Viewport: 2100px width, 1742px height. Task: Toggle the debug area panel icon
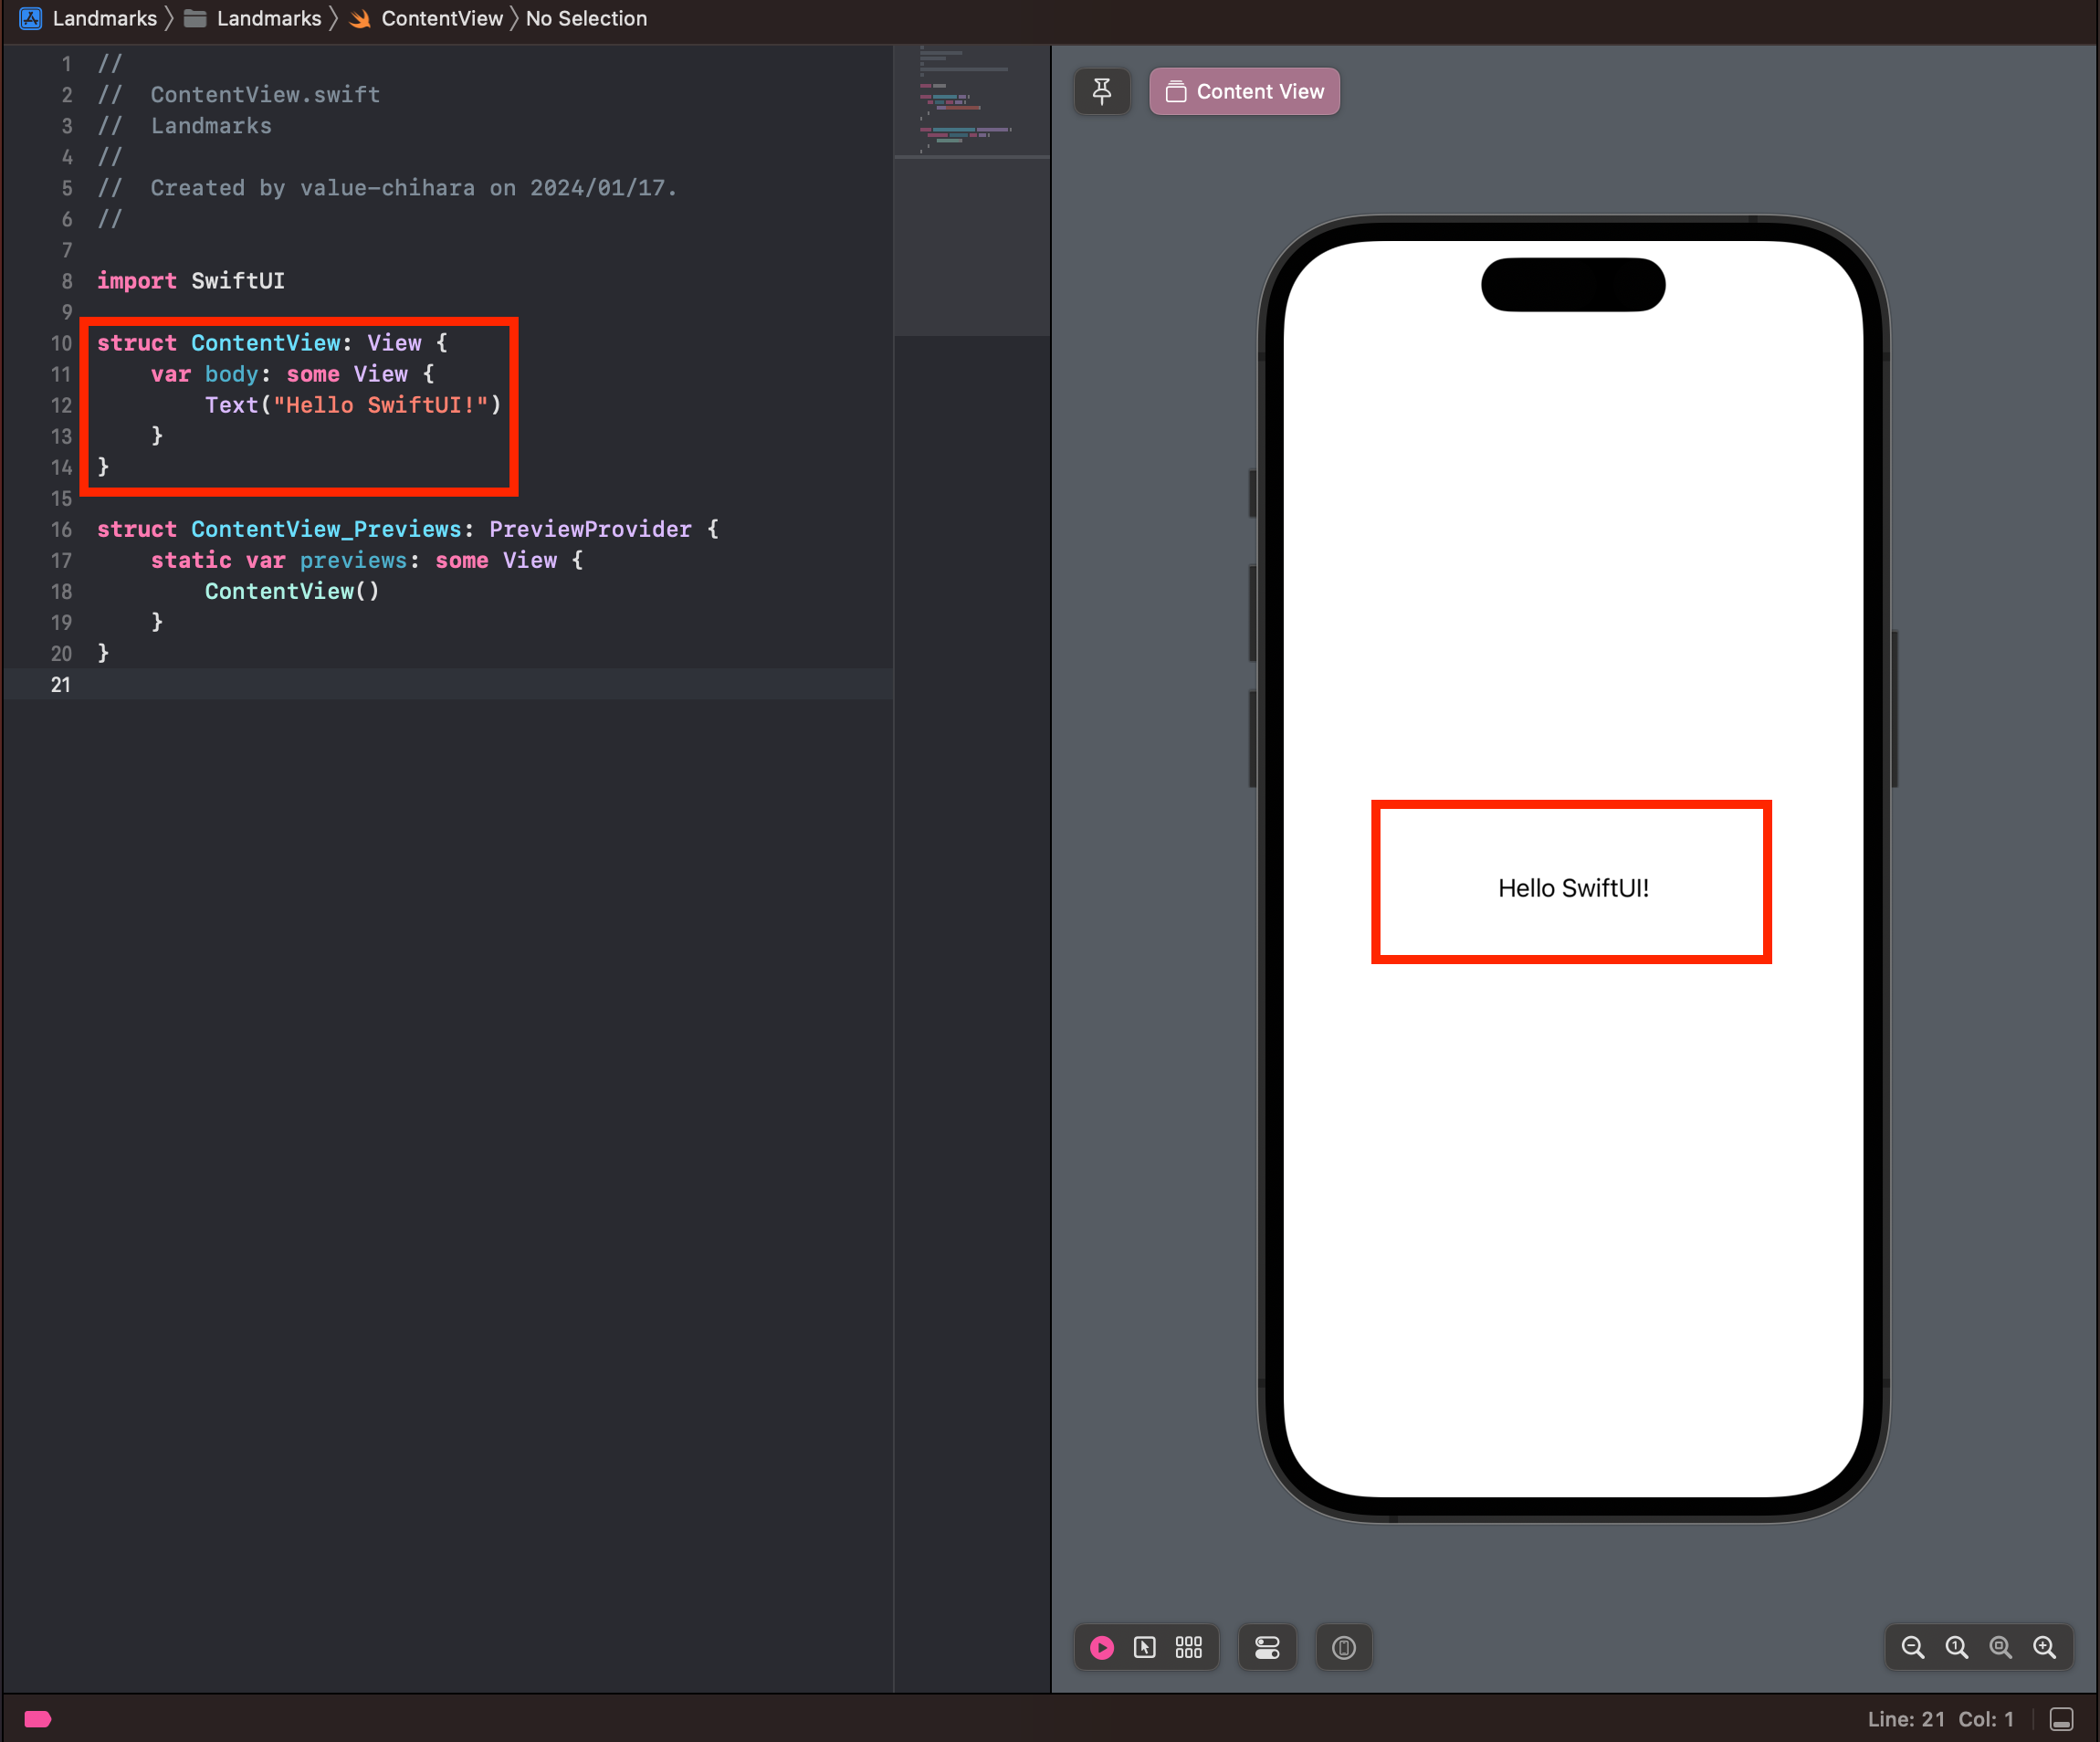[x=2061, y=1719]
